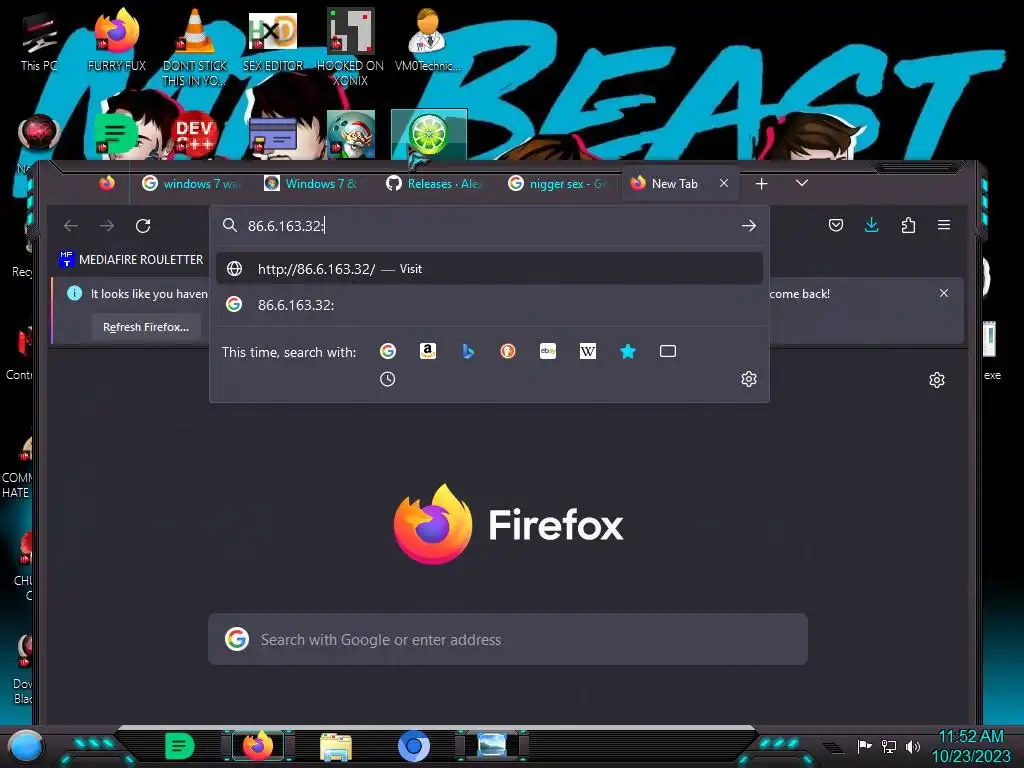1024x768 pixels.
Task: Search this time with Amazon icon
Action: [x=428, y=351]
